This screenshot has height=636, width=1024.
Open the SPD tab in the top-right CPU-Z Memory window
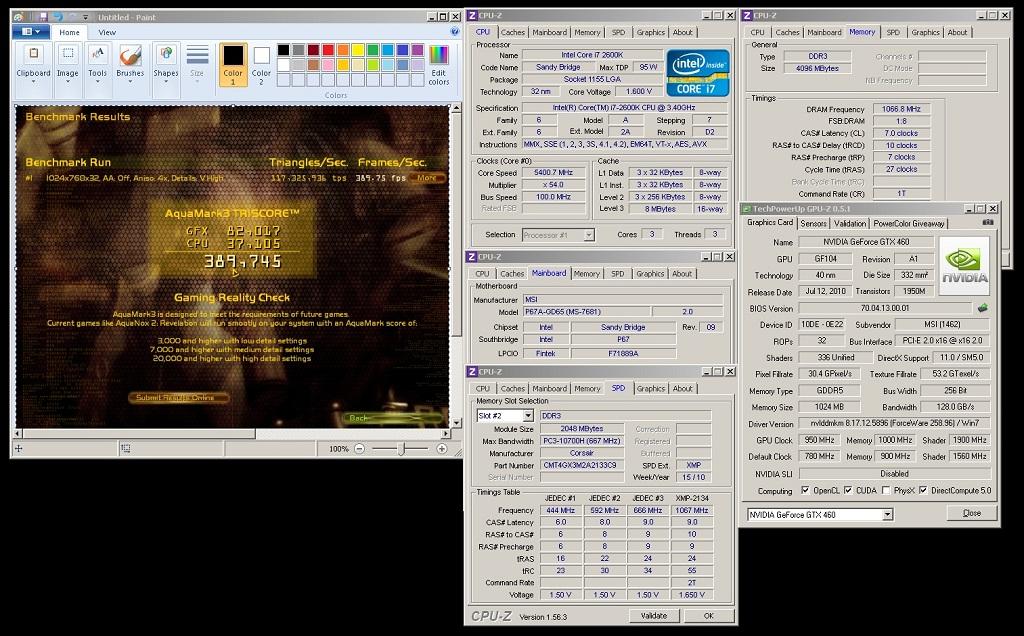point(893,32)
